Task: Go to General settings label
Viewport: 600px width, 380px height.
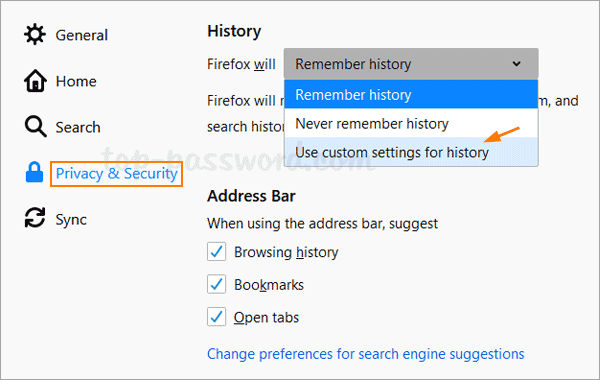Action: click(x=82, y=35)
